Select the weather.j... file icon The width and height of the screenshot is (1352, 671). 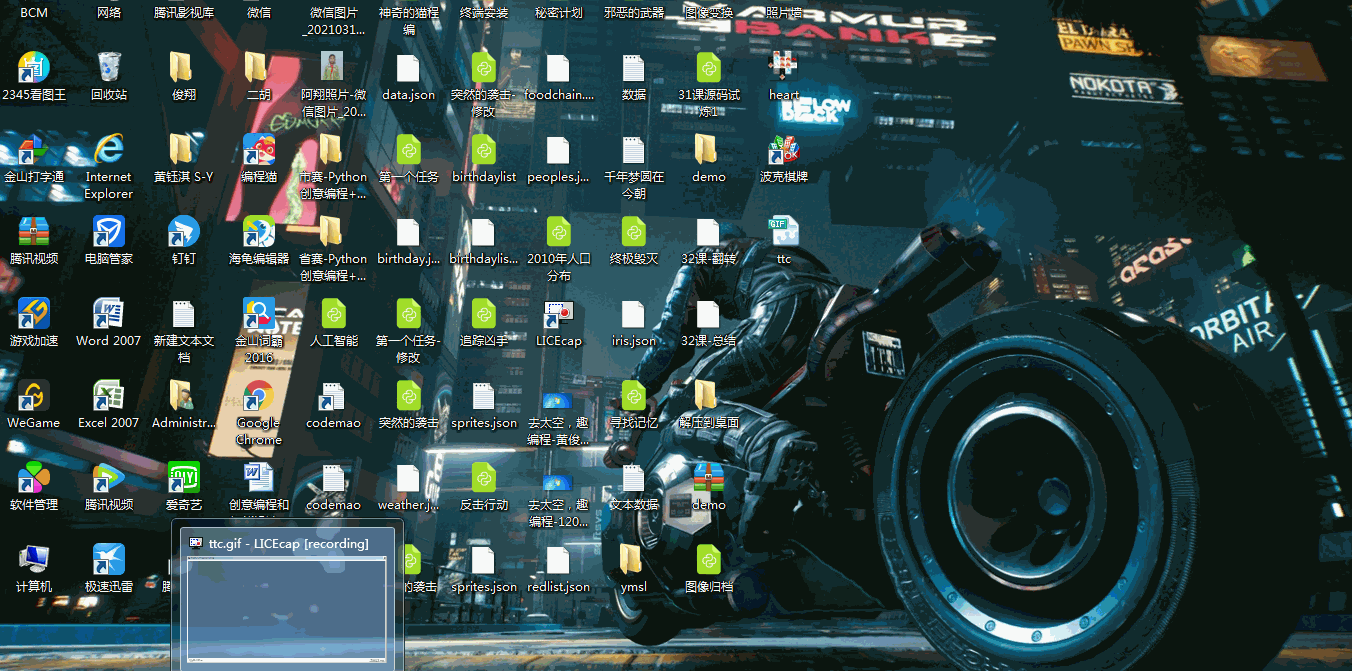tap(409, 478)
